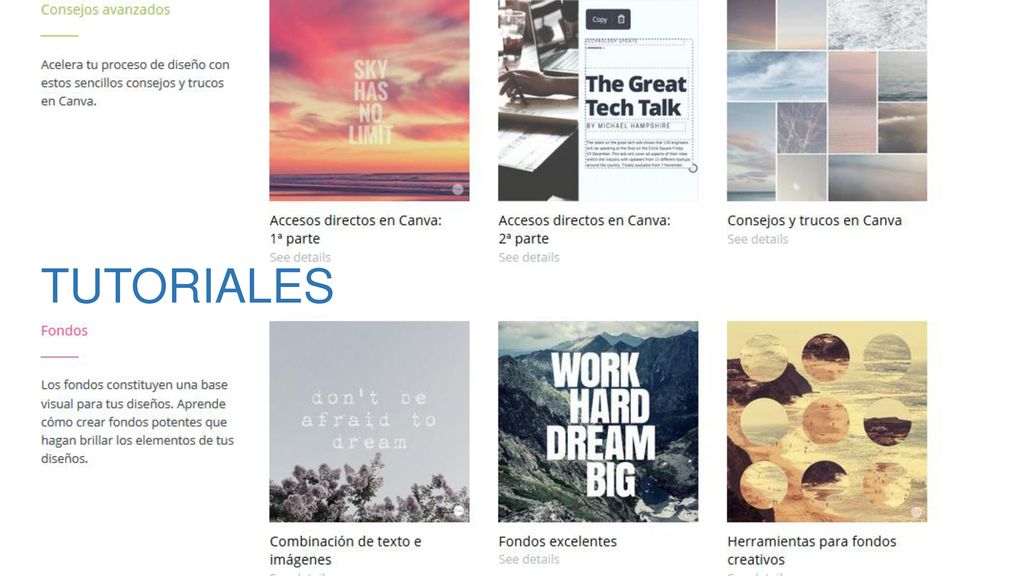1024x576 pixels.
Task: Click the Copy button on Tech Talk thumbnail
Action: (600, 20)
